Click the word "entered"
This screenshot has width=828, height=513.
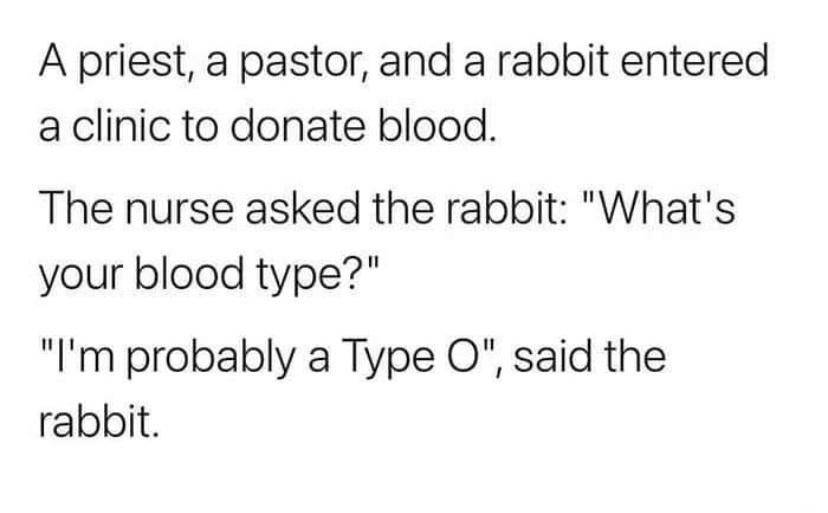(694, 60)
